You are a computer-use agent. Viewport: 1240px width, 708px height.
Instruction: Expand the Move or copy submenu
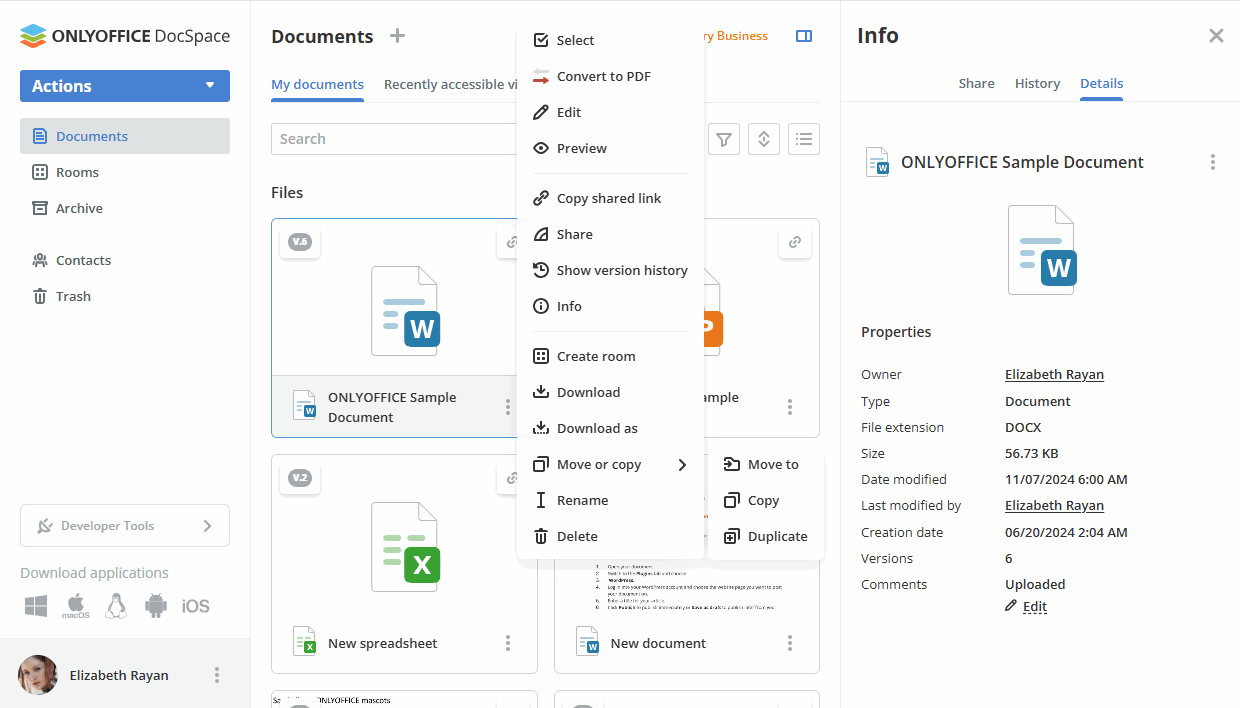pos(610,464)
